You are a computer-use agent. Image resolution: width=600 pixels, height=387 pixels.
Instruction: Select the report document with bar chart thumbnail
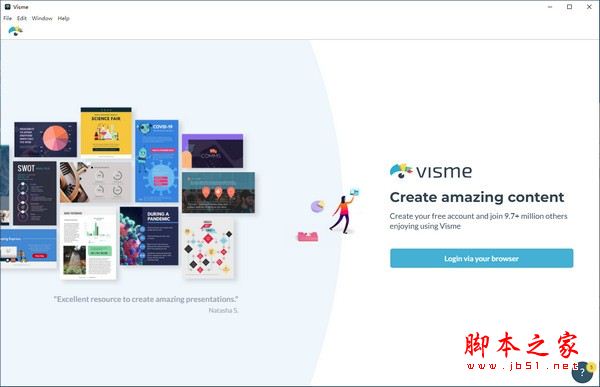[x=88, y=243]
